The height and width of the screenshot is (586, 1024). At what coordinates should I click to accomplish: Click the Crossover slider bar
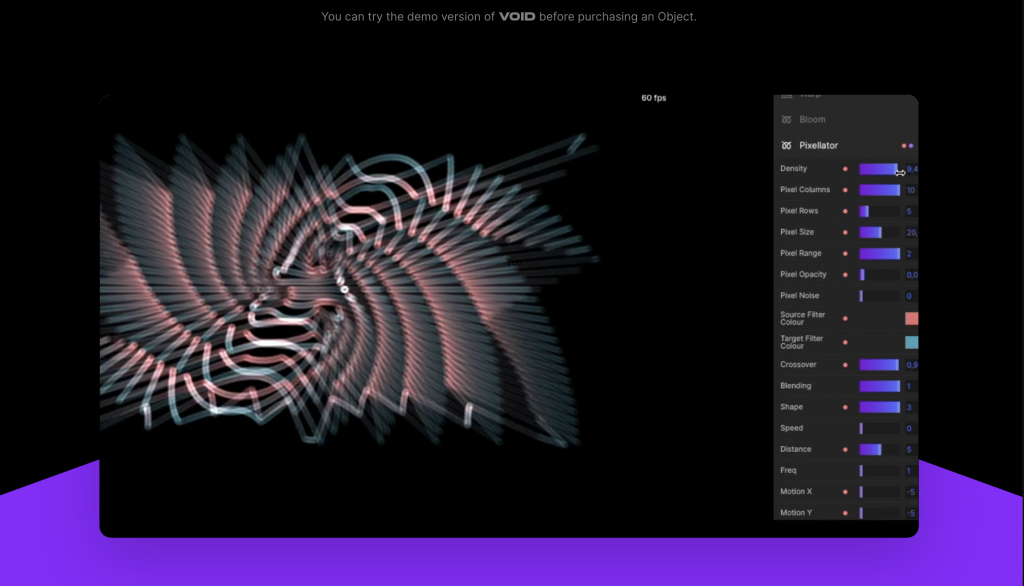[x=879, y=365]
